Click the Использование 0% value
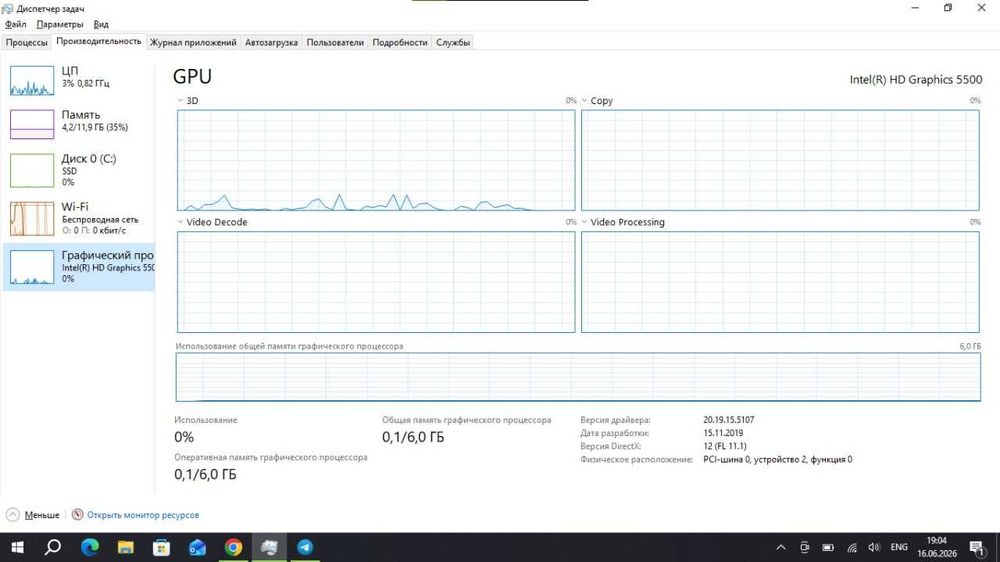Screen dimensions: 1000x562 point(184,437)
